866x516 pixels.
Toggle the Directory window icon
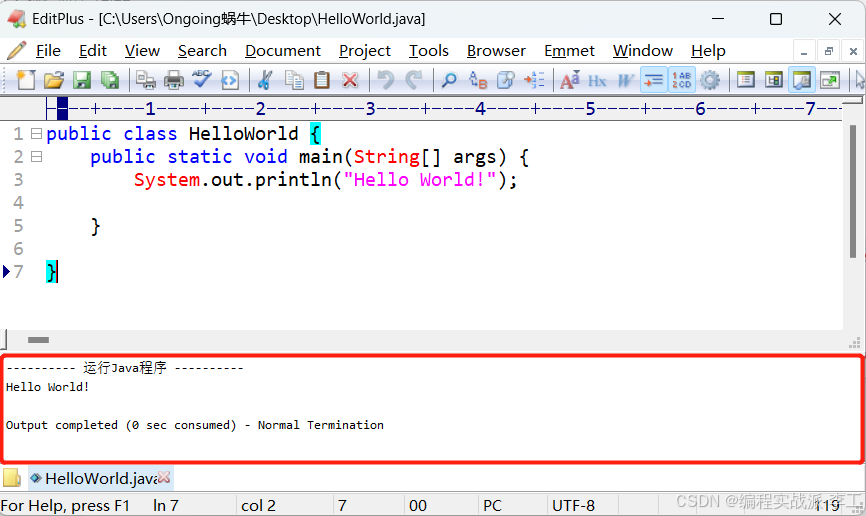(746, 80)
